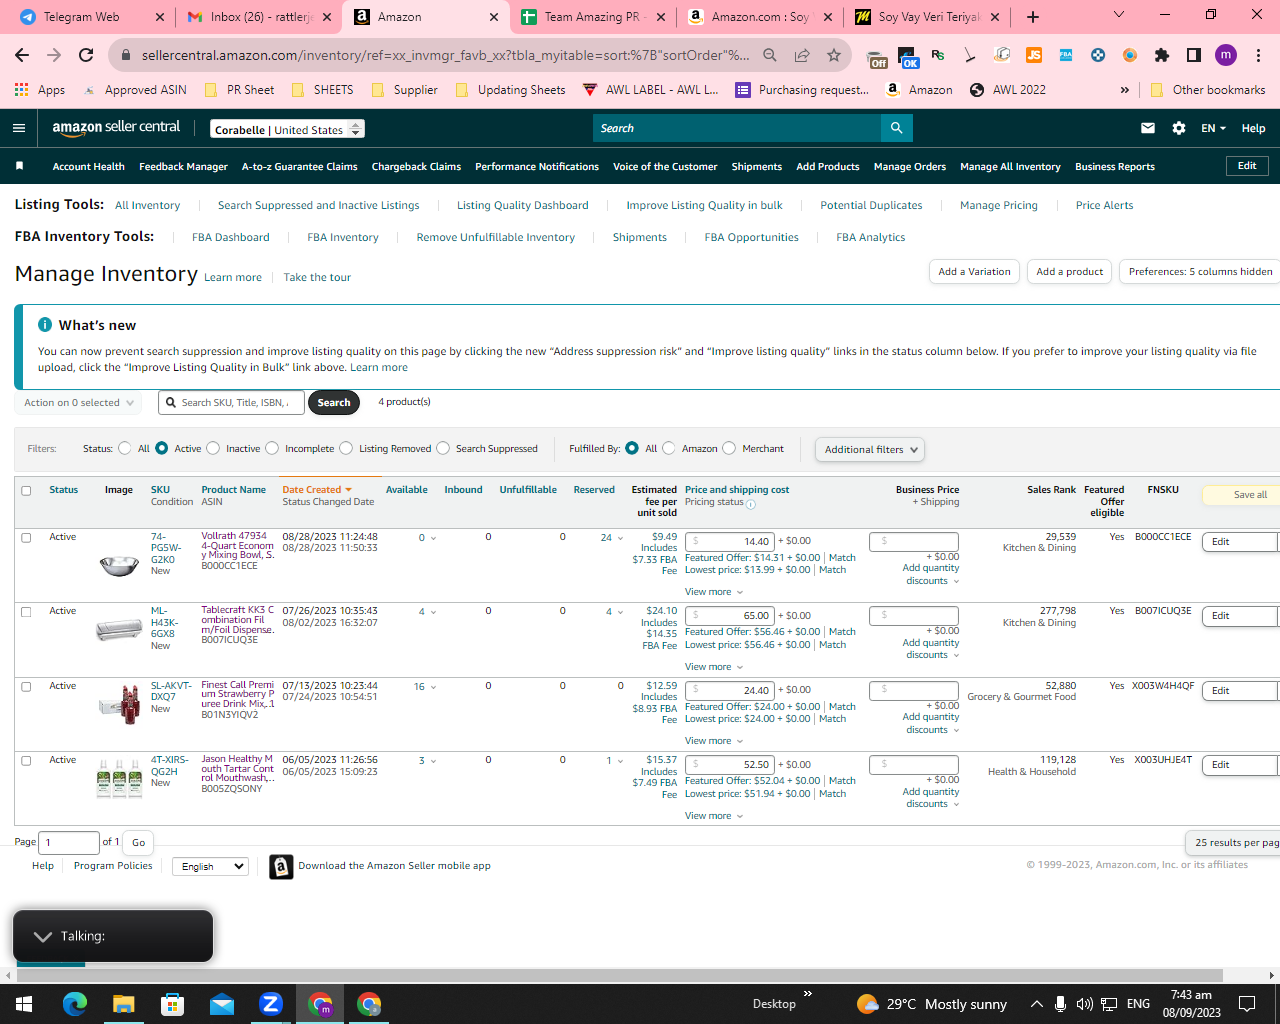Open the Seller Central hamburger menu
The height and width of the screenshot is (1024, 1280).
pos(18,128)
